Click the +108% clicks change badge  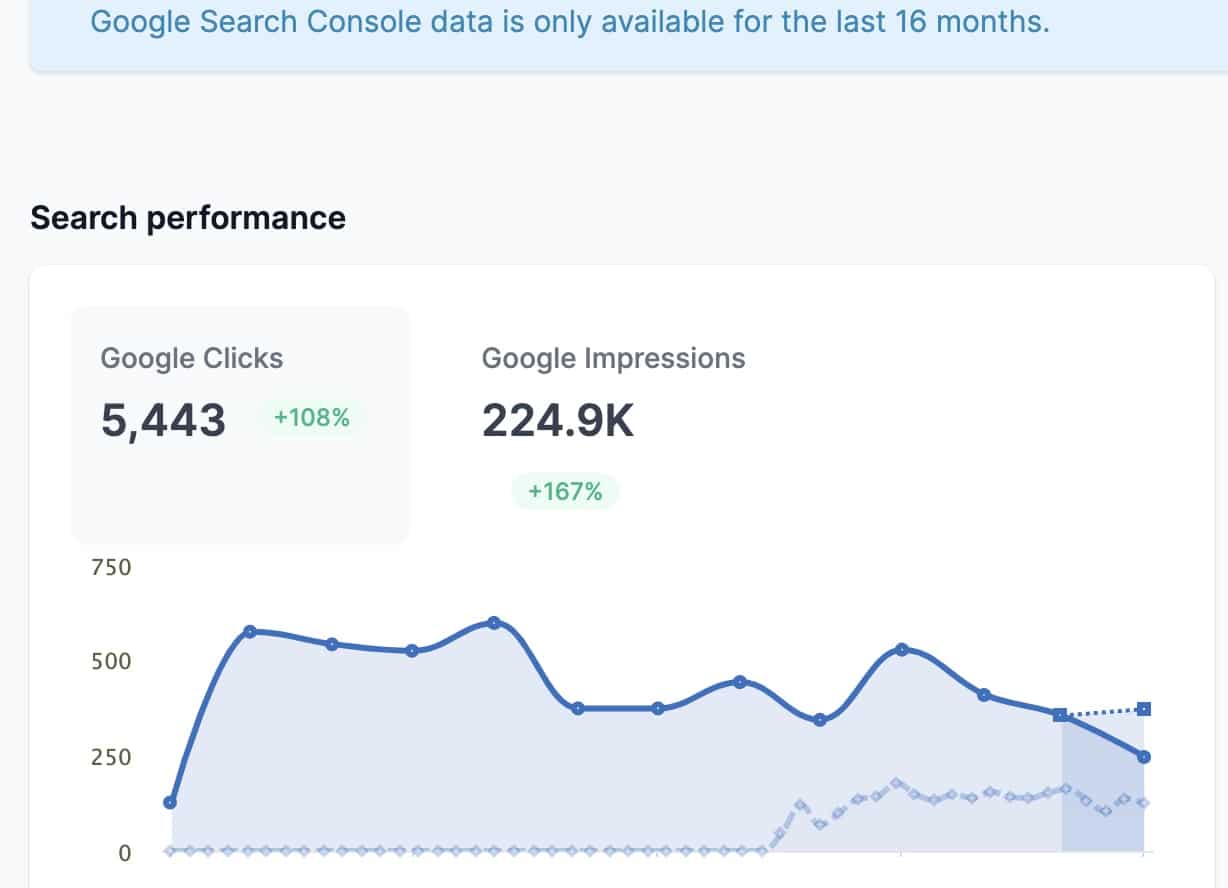coord(312,418)
